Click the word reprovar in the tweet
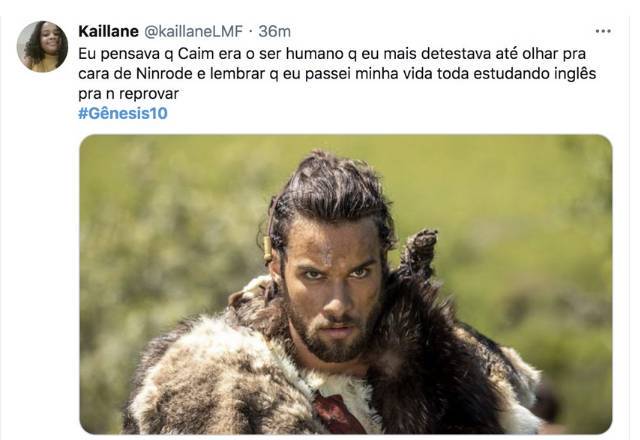 pos(149,94)
